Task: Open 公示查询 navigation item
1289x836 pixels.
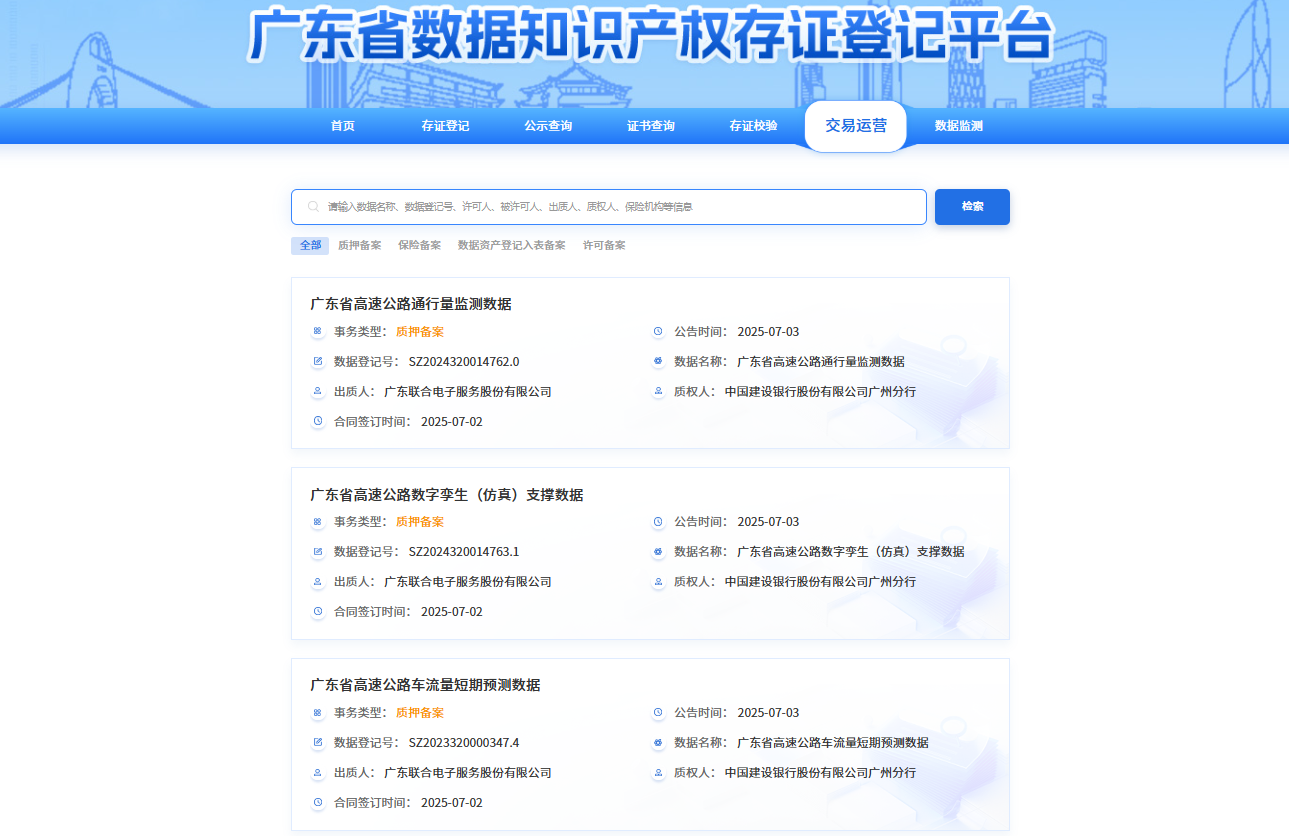Action: coord(548,126)
